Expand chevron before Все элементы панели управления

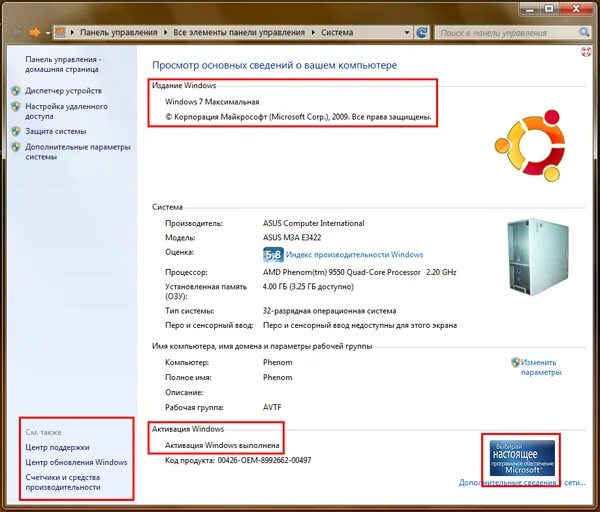pos(165,33)
